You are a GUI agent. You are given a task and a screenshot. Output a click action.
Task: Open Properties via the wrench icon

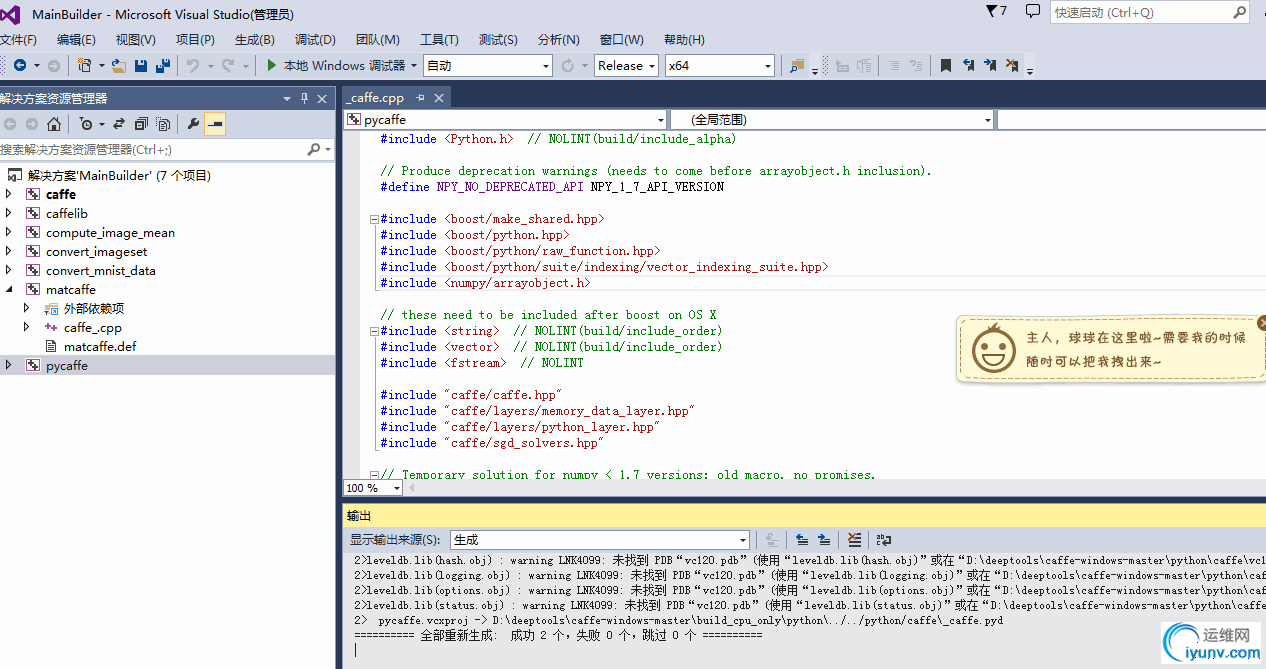click(193, 124)
